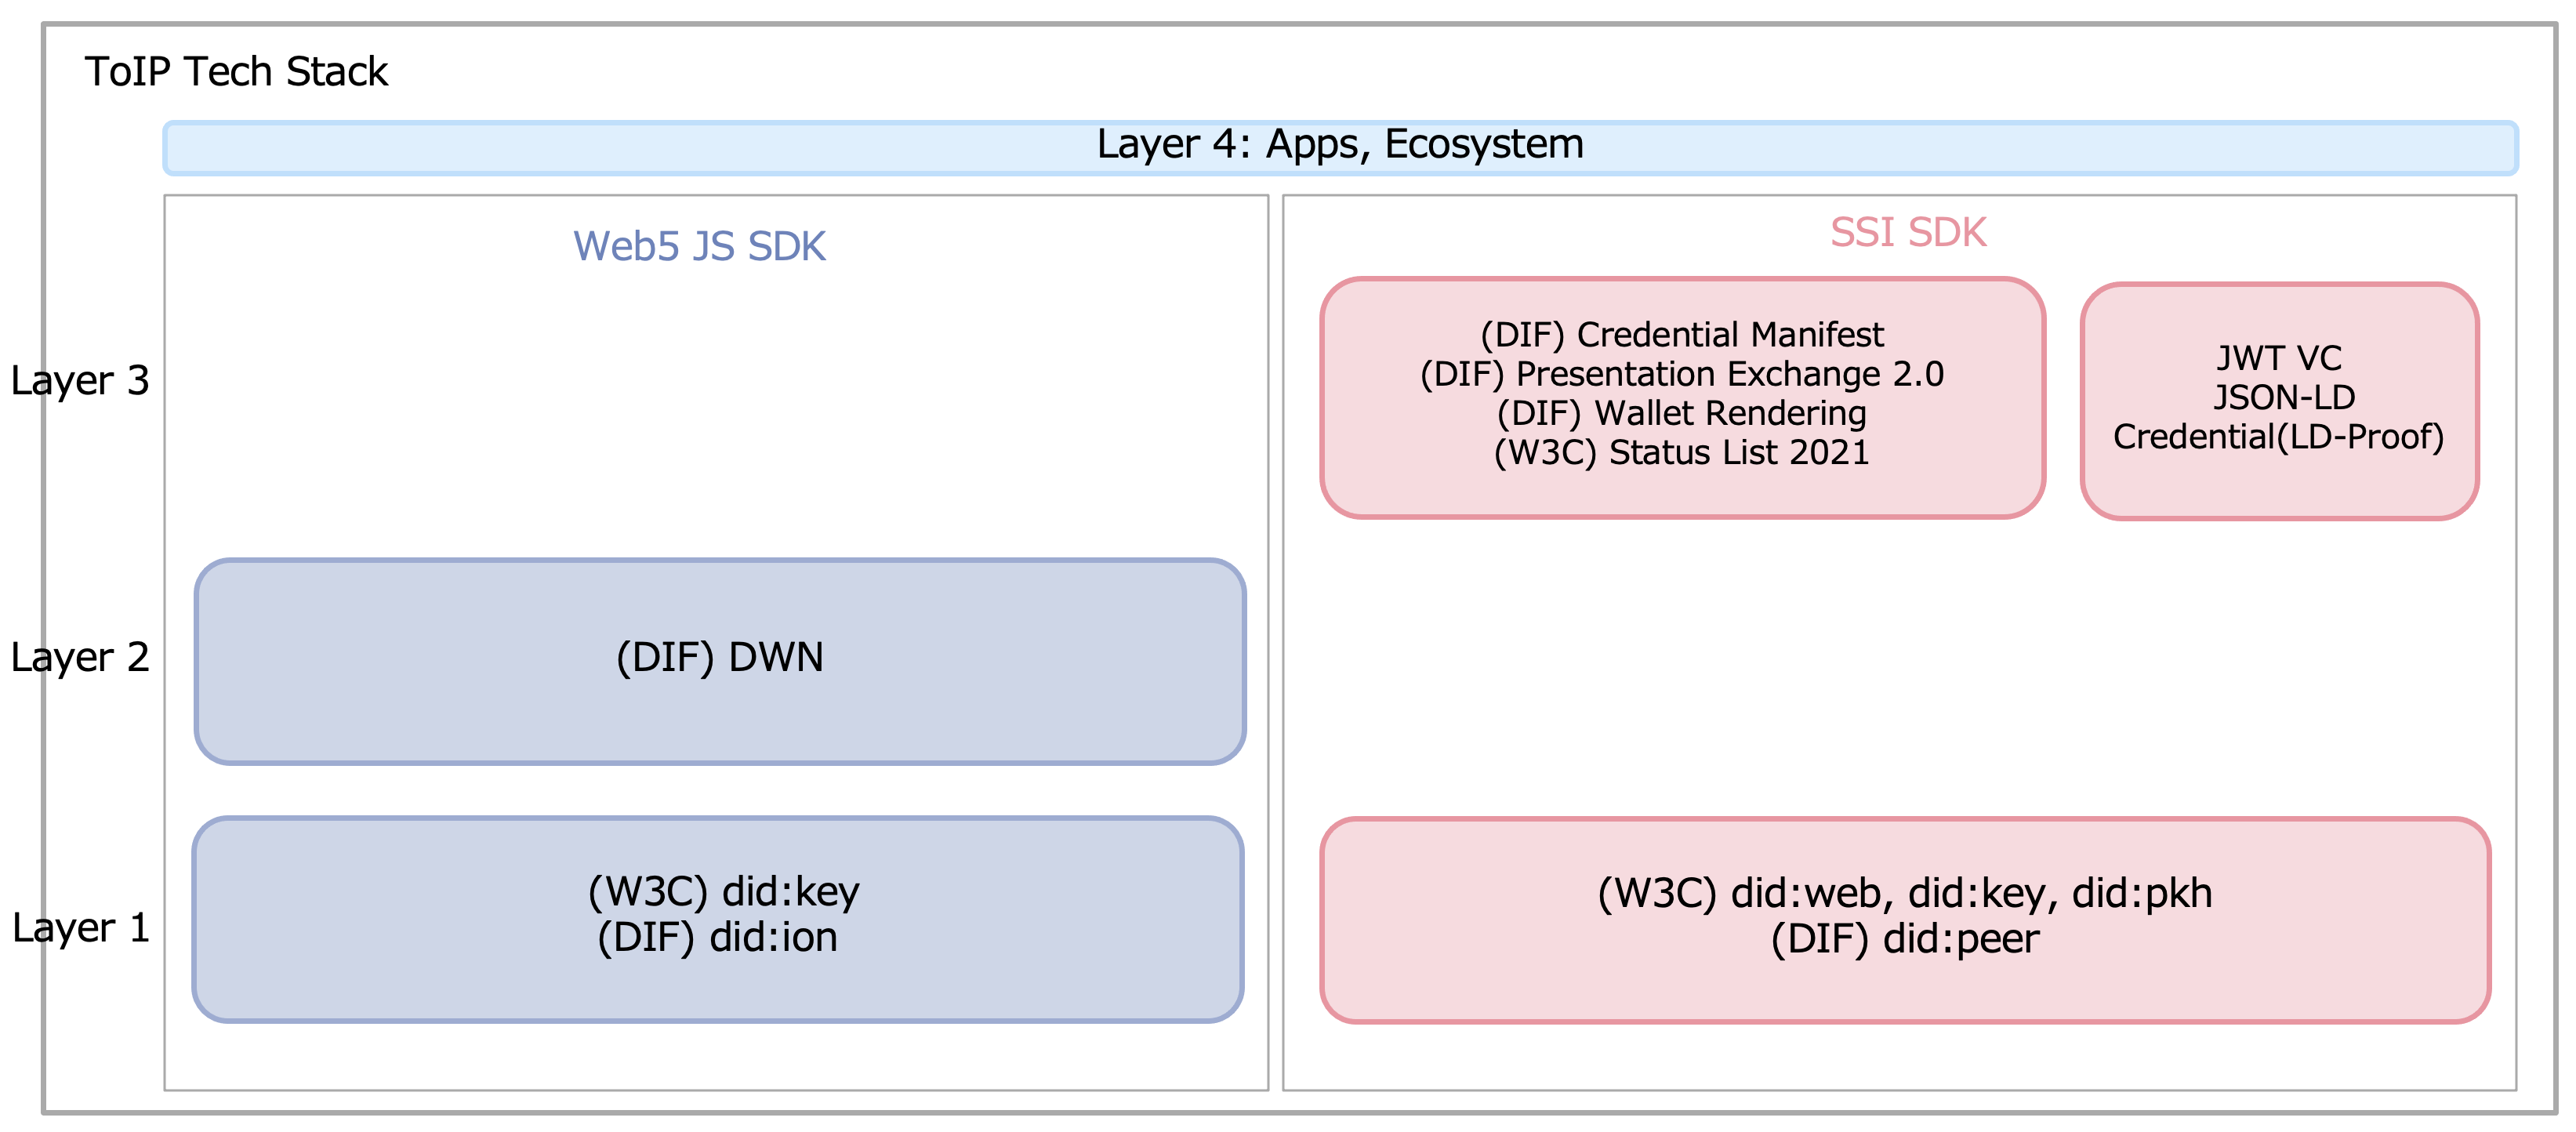The width and height of the screenshot is (2576, 1132).
Task: Click (DIF) Presentation Exchange 2.0 line
Action: pyautogui.click(x=1682, y=374)
